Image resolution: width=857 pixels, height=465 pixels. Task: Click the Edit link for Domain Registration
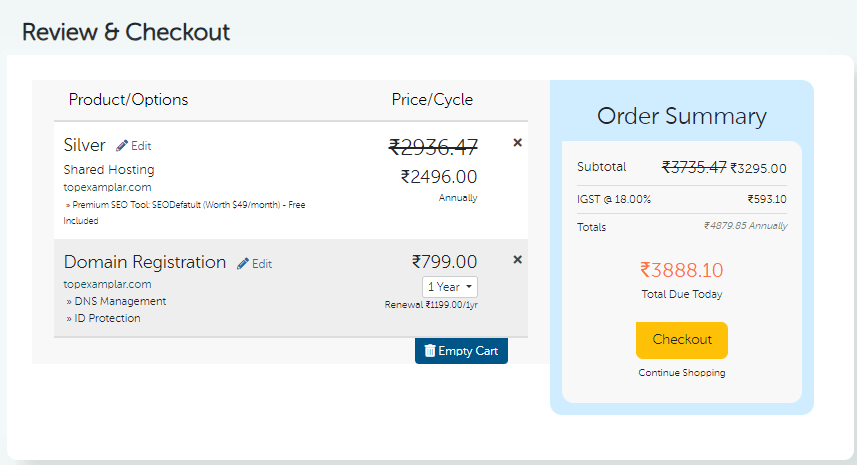(x=262, y=264)
